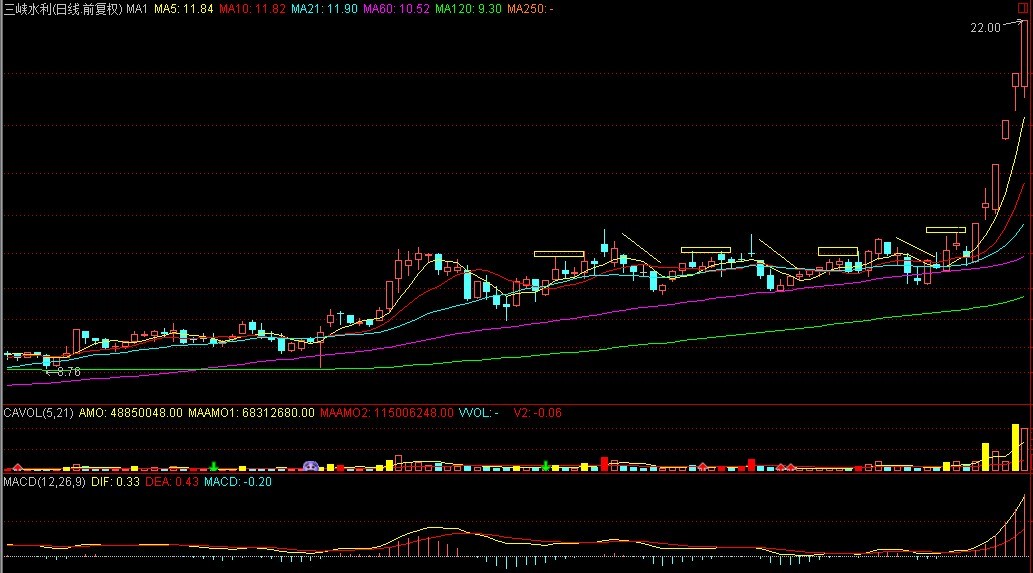Image resolution: width=1033 pixels, height=573 pixels.
Task: Select the rightmost yellow rectangle marker on chart
Action: (945, 230)
